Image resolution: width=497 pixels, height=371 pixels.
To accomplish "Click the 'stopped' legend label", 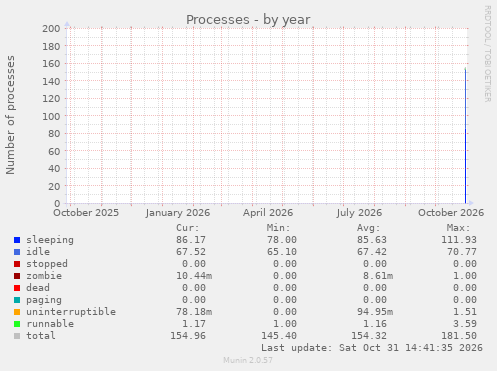I will point(47,264).
